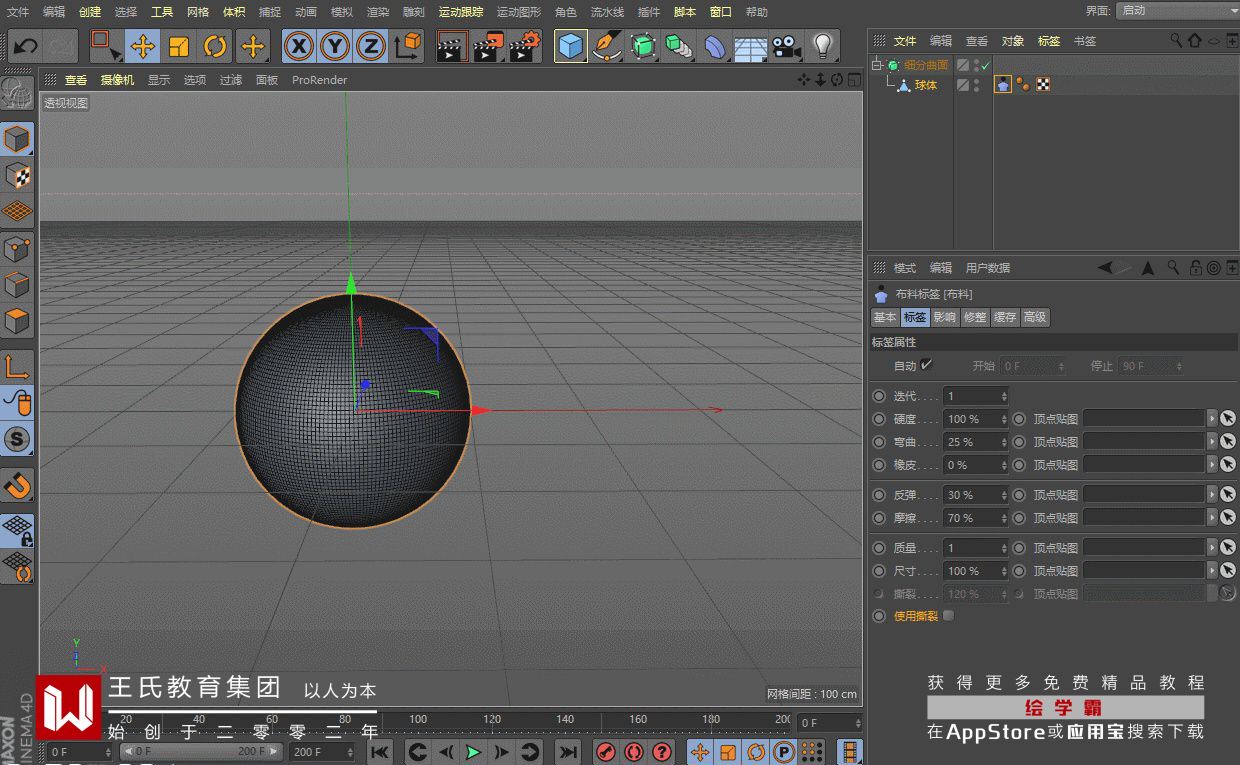Click 硬度 keyframe circle button
Image resolution: width=1240 pixels, height=765 pixels.
tap(879, 419)
